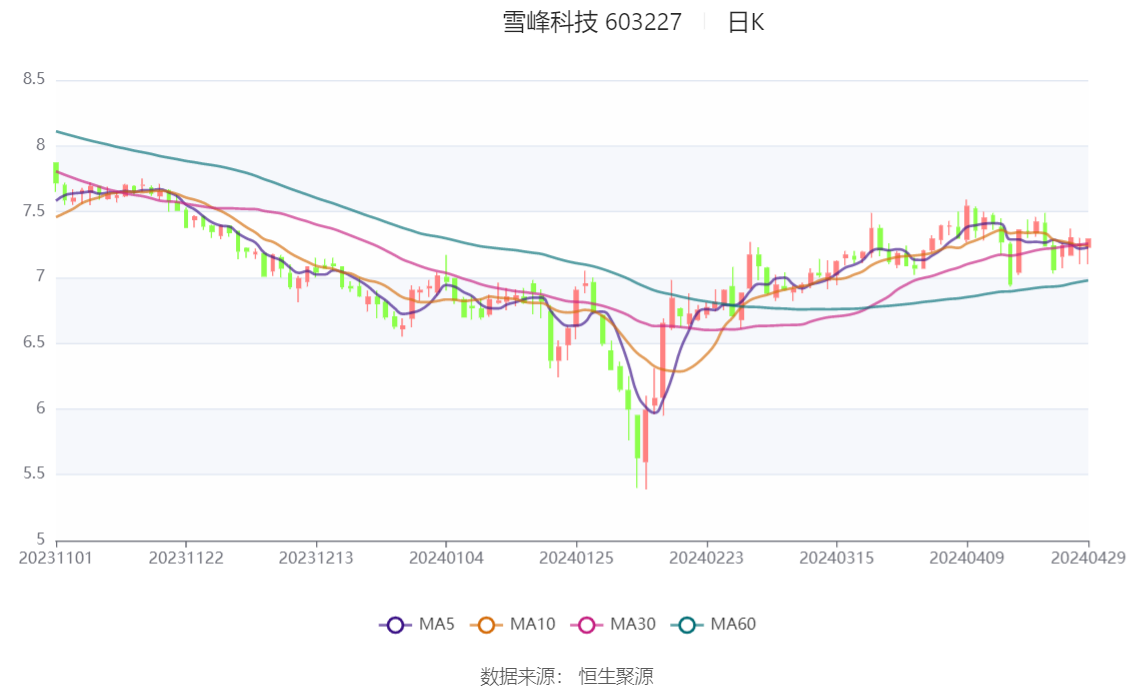Toggle the MA10 orange legend circle

(x=486, y=625)
